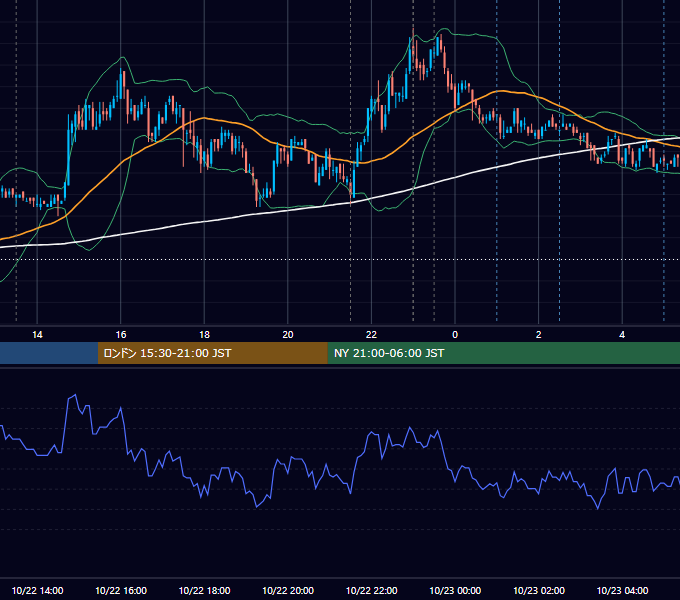680x600 pixels.
Task: Click the hour label 22 on upper axis
Action: 371,335
